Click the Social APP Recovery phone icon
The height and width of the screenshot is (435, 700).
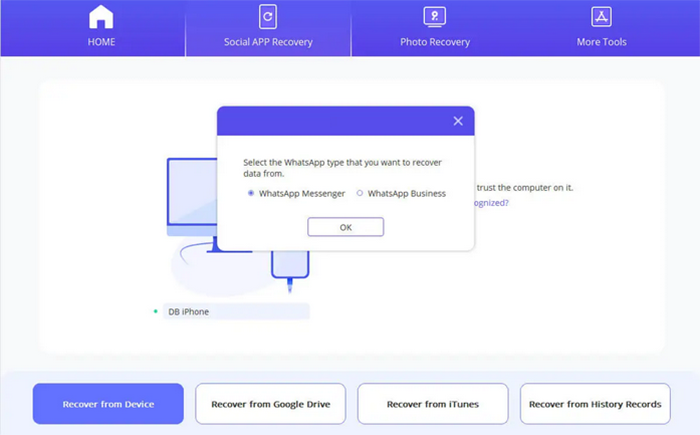(x=268, y=17)
